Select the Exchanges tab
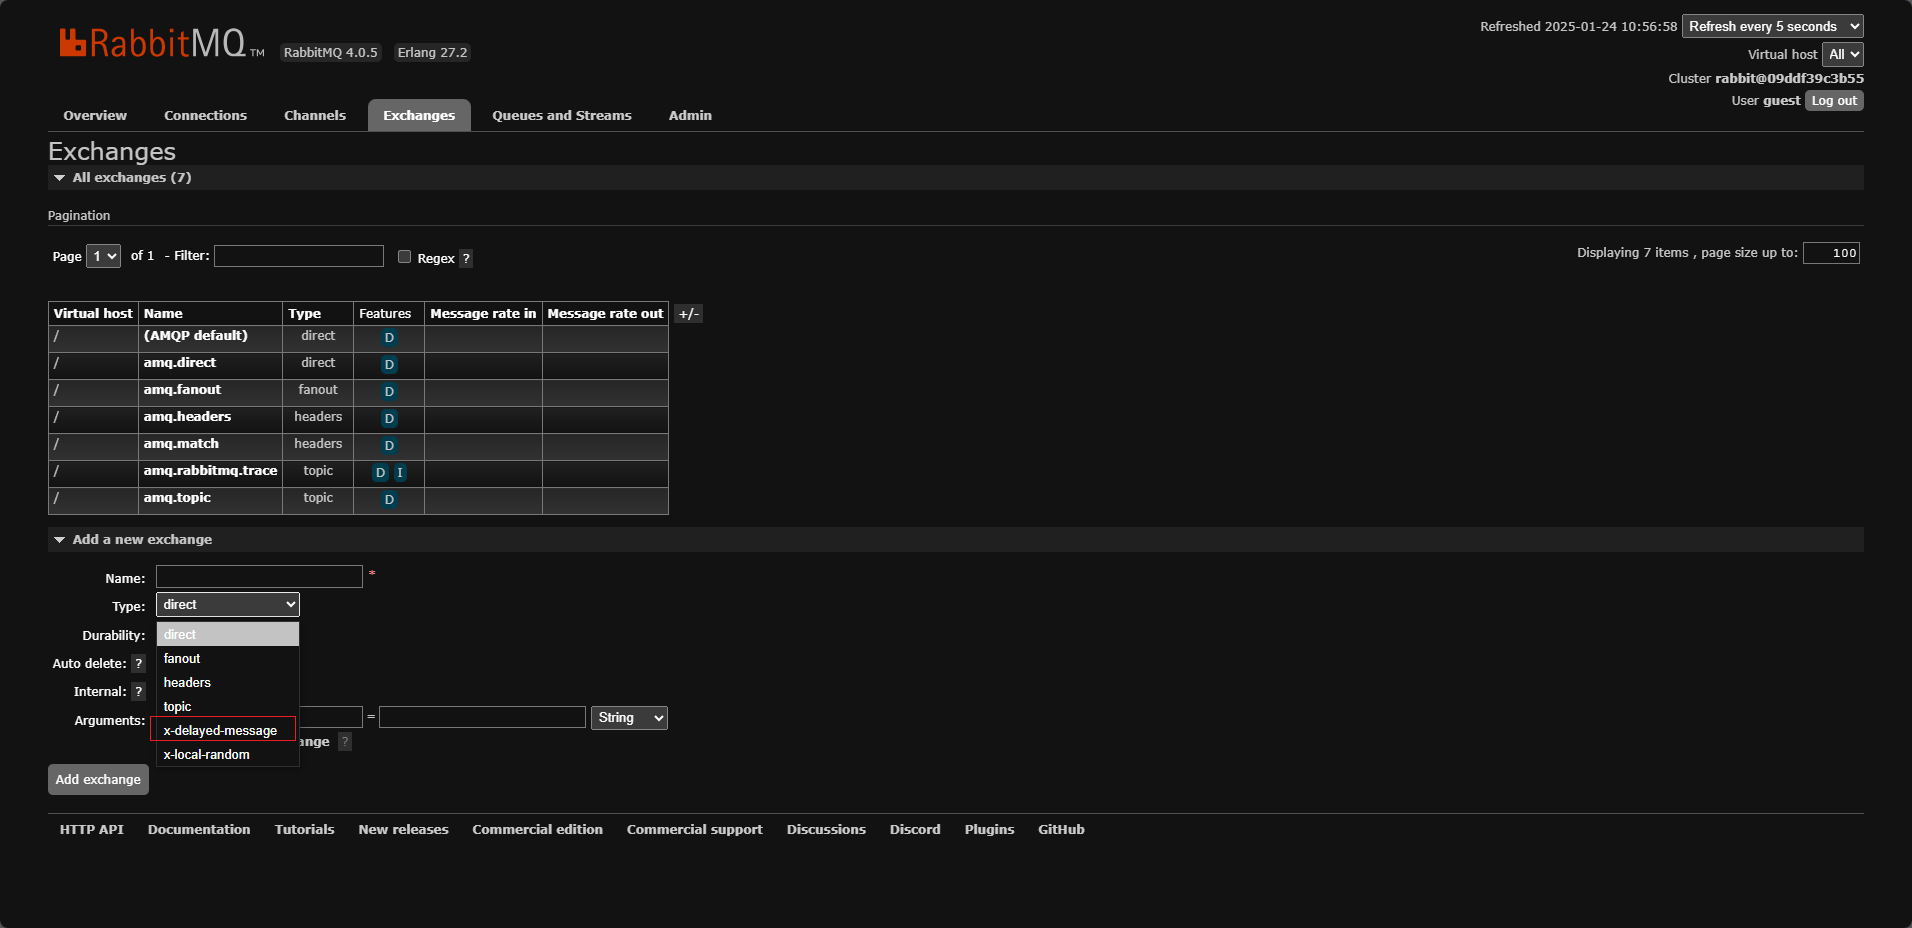Viewport: 1912px width, 928px height. point(419,116)
